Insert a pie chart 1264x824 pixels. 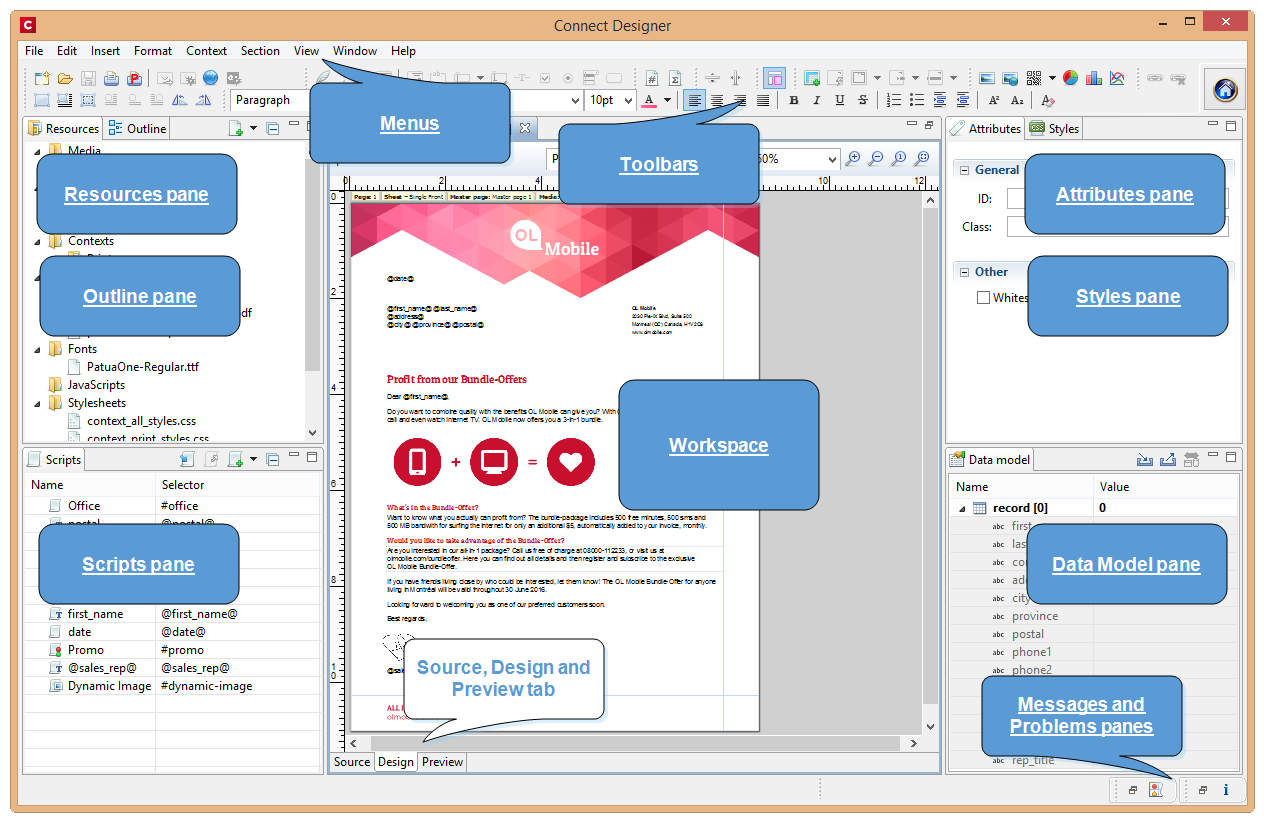tap(1070, 78)
